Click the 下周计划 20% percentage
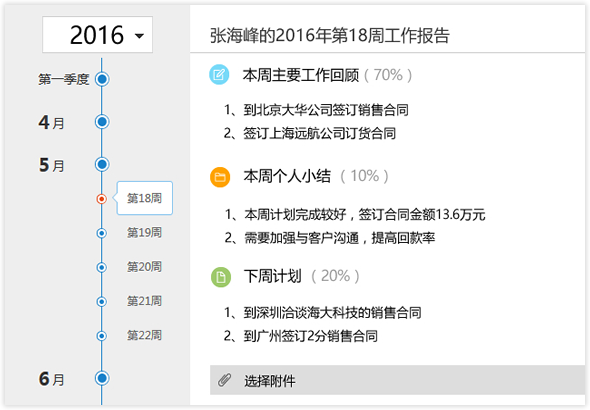The height and width of the screenshot is (410, 590). point(335,276)
